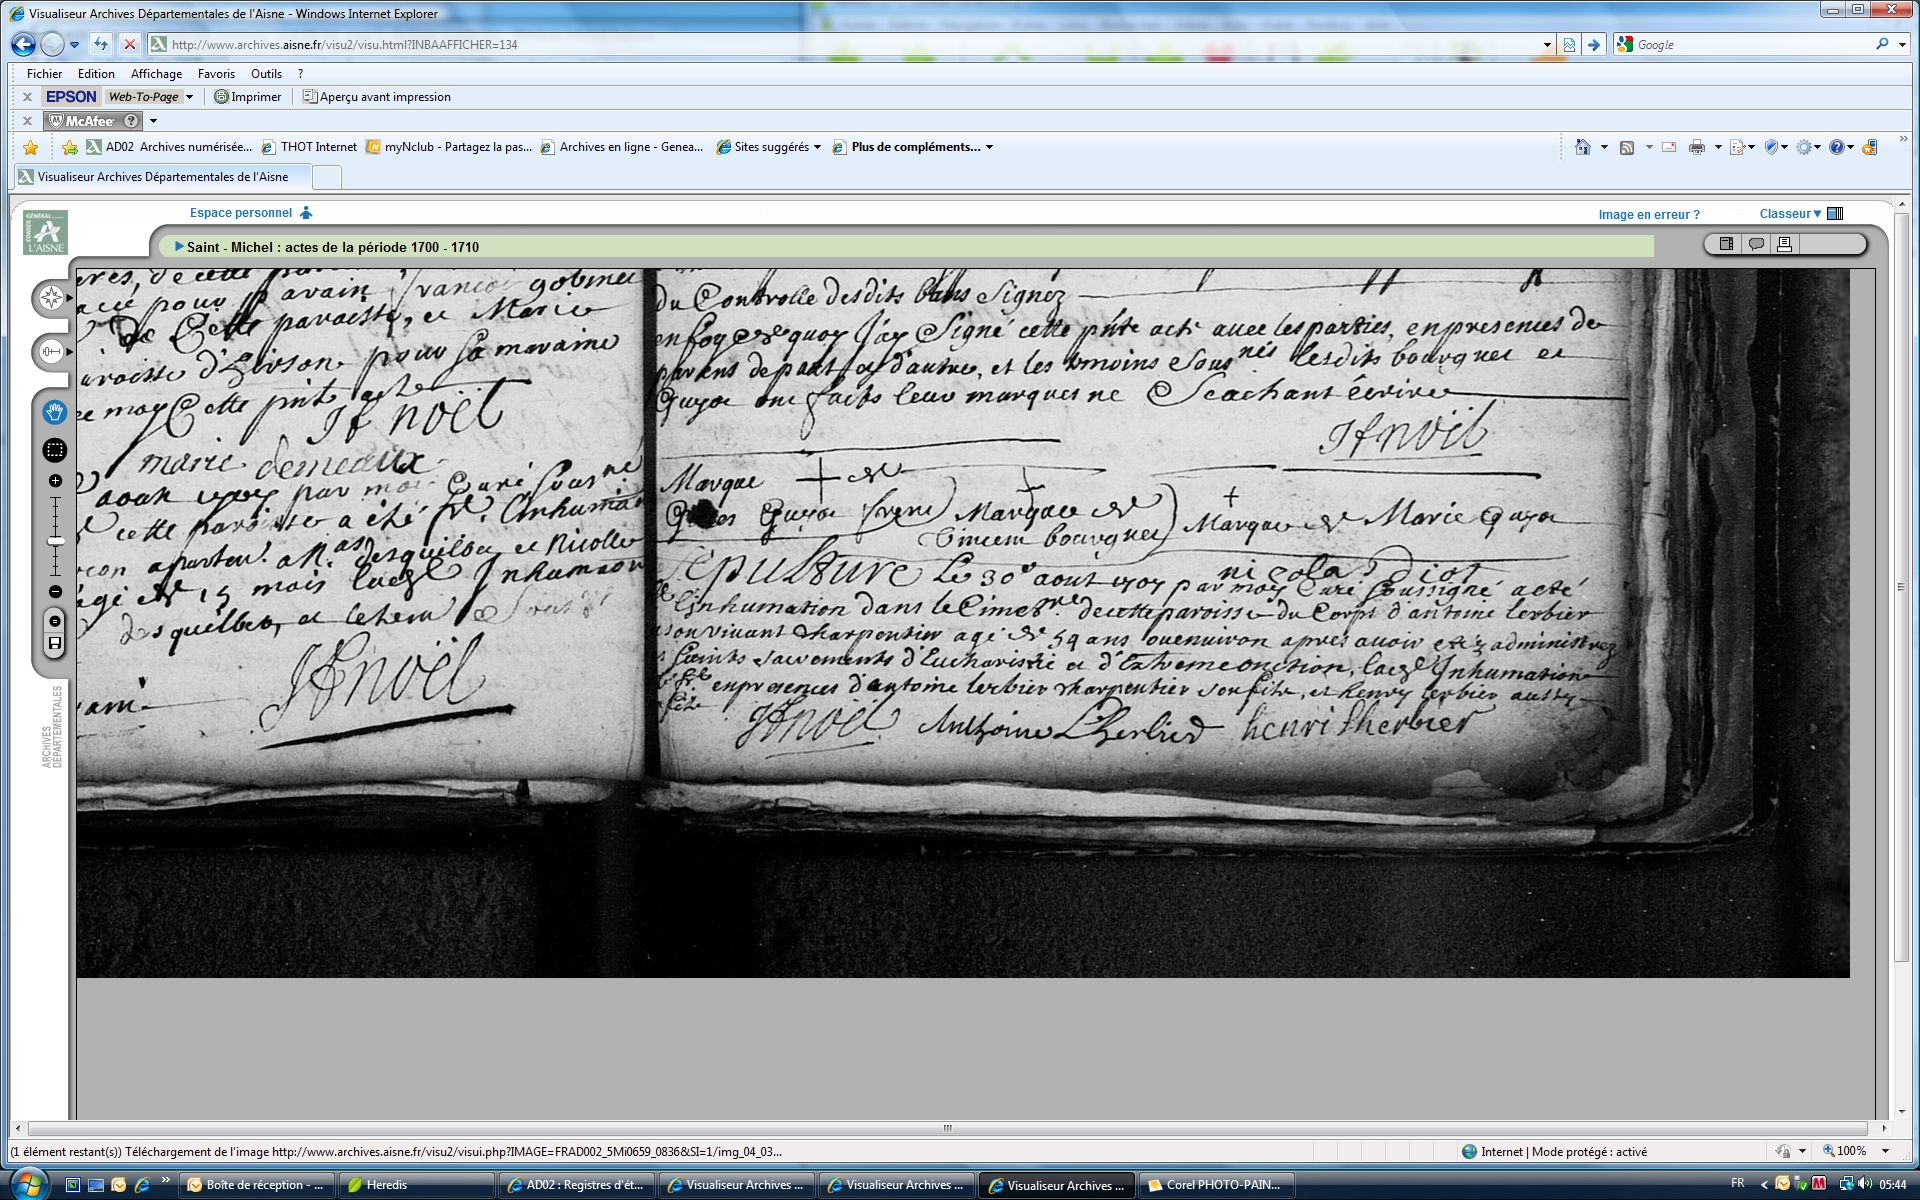Select the hand pan tool
This screenshot has width=1920, height=1200.
[x=54, y=412]
